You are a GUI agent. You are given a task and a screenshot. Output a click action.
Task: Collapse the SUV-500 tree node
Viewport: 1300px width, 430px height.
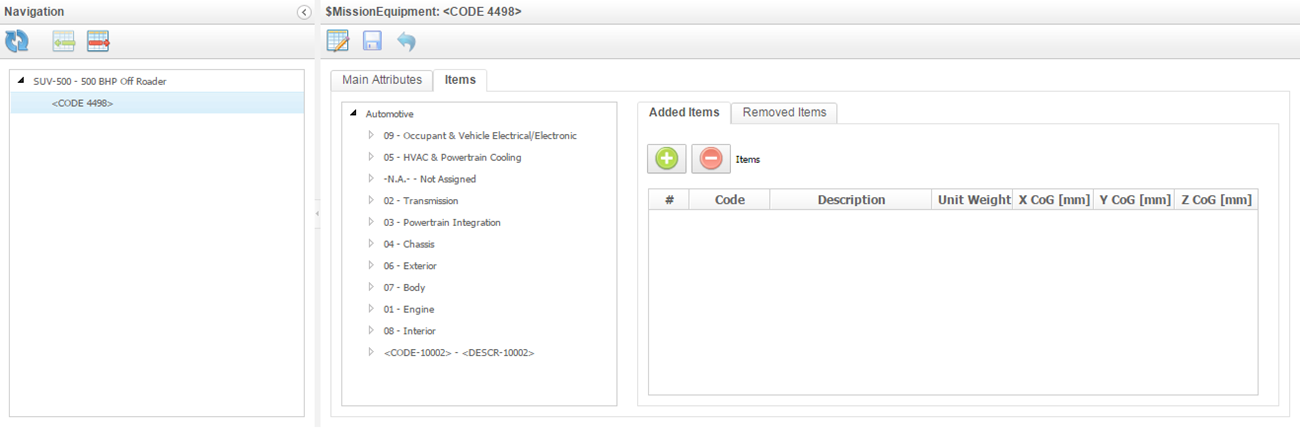[21, 81]
